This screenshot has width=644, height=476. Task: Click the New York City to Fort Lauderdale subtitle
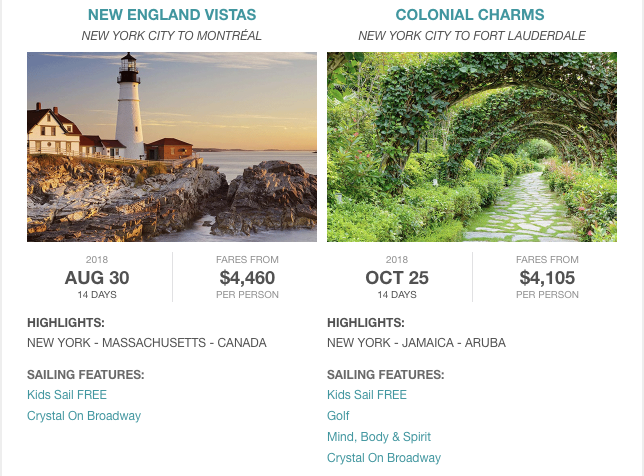click(472, 36)
